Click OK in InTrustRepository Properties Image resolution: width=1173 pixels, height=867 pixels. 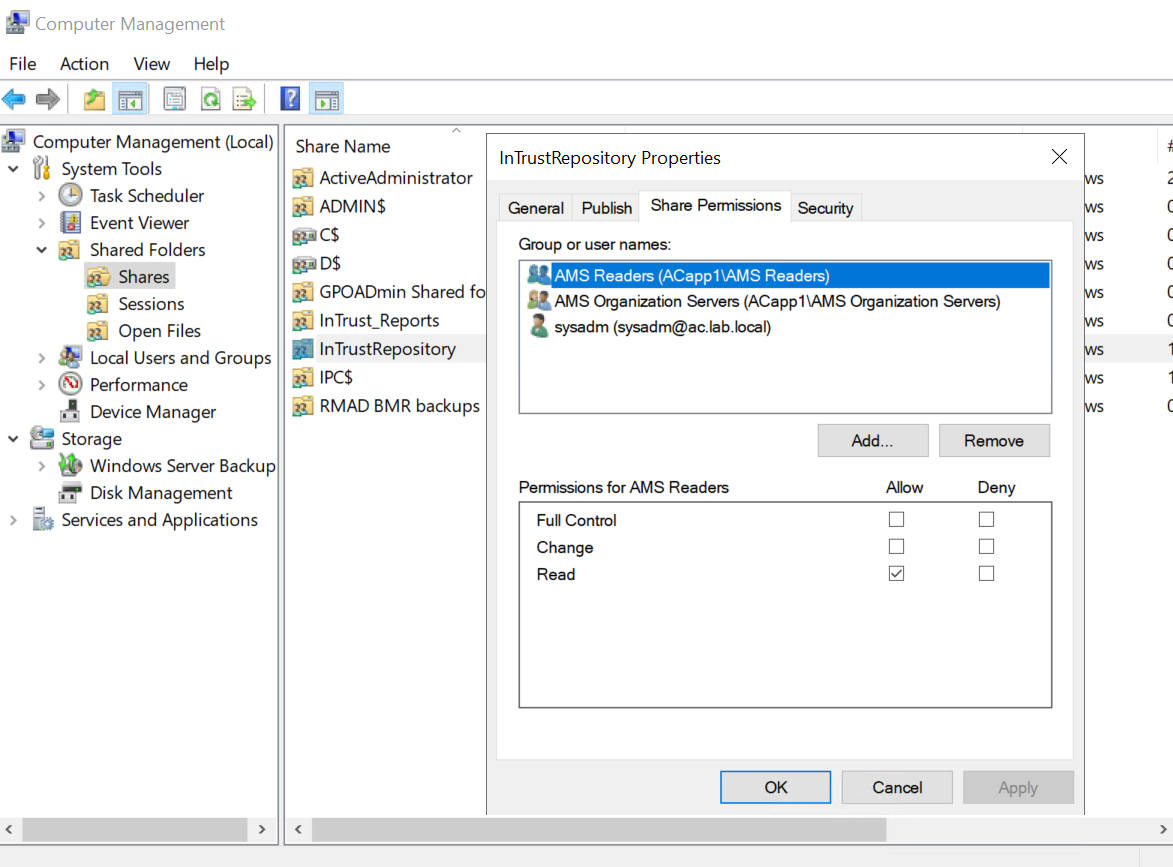(x=775, y=787)
